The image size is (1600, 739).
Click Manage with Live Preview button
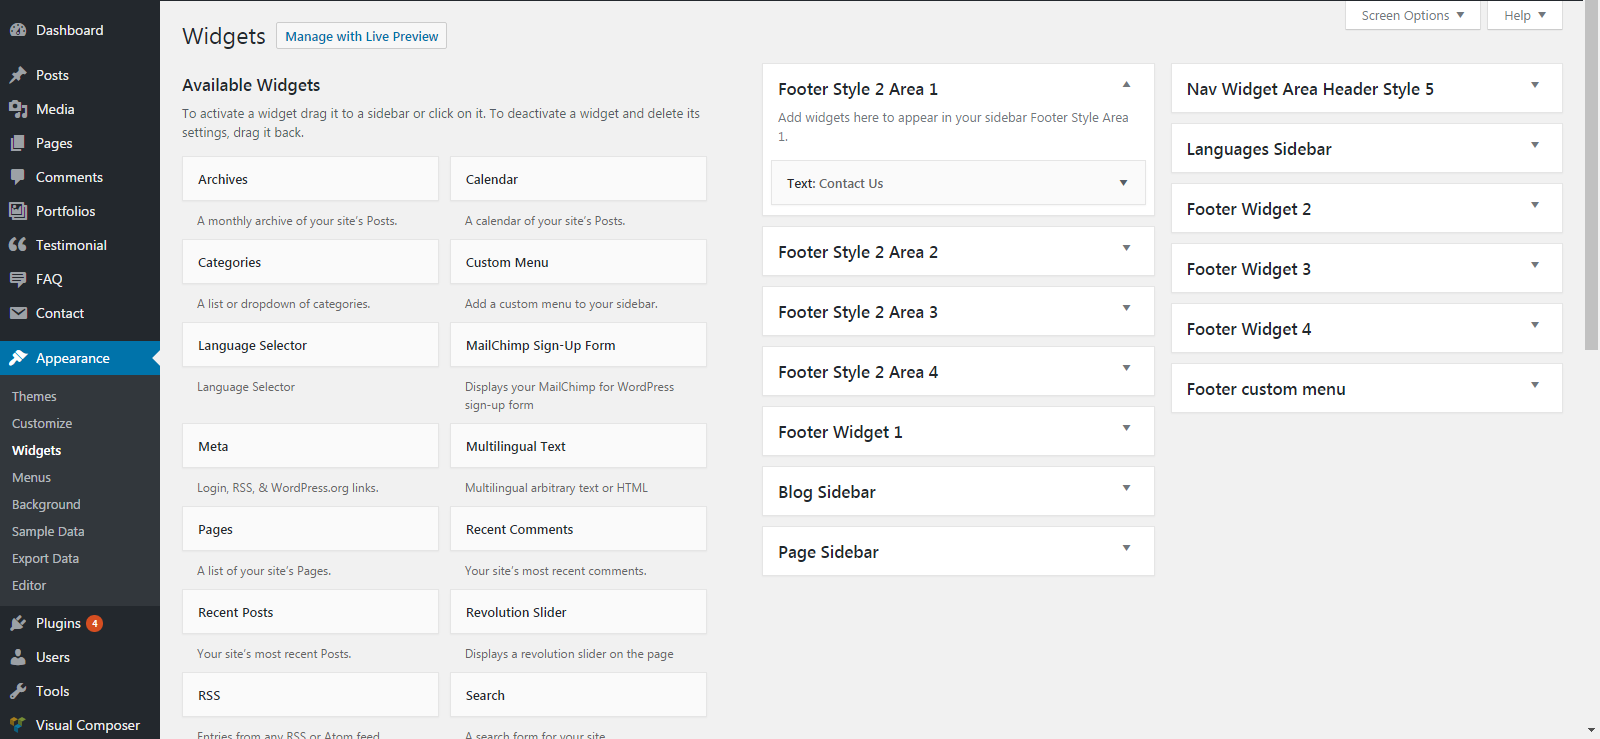[x=361, y=36]
